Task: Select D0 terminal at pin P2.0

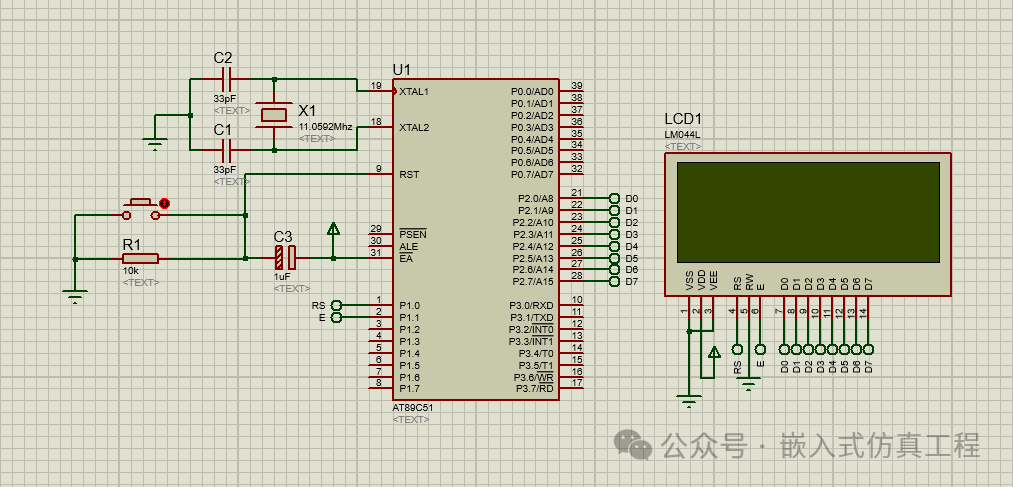Action: point(614,199)
